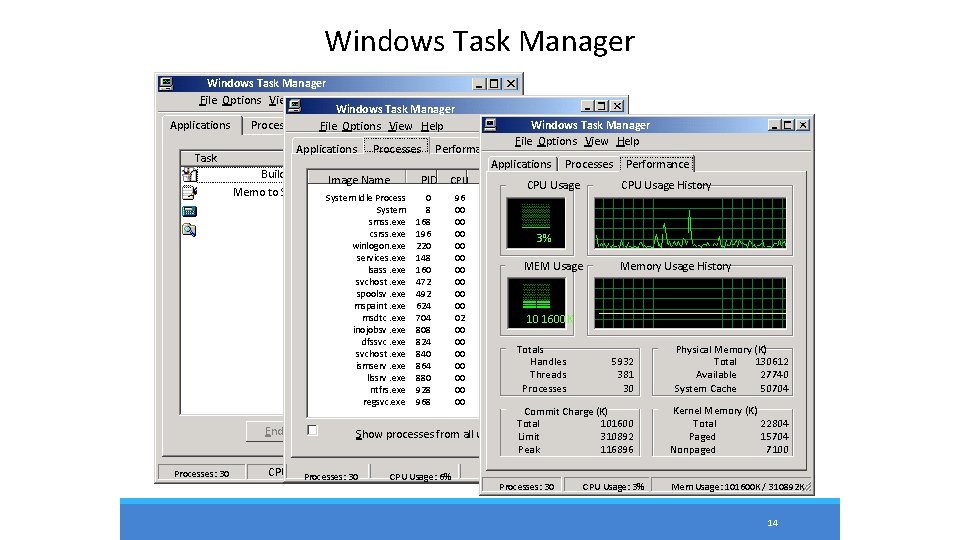Open Options menu in middle Task Manager
The width and height of the screenshot is (960, 540).
pyautogui.click(x=362, y=126)
